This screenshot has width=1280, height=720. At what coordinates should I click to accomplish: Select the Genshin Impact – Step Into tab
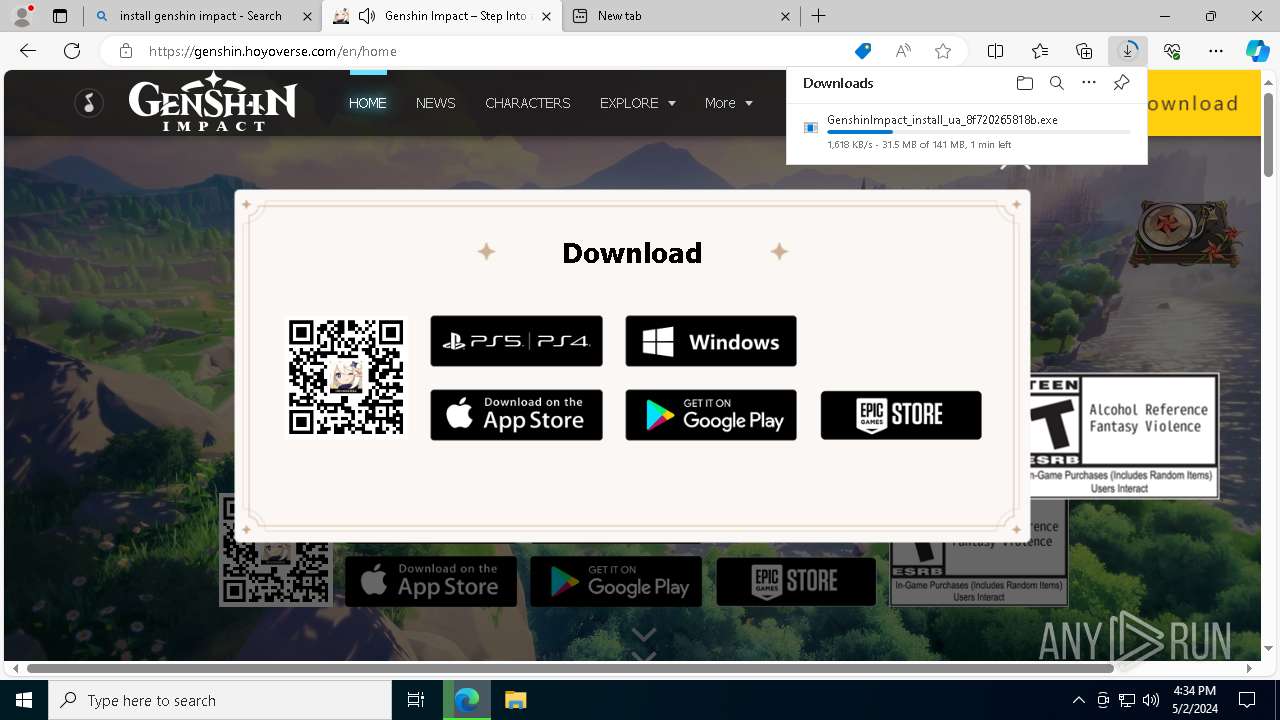[441, 16]
